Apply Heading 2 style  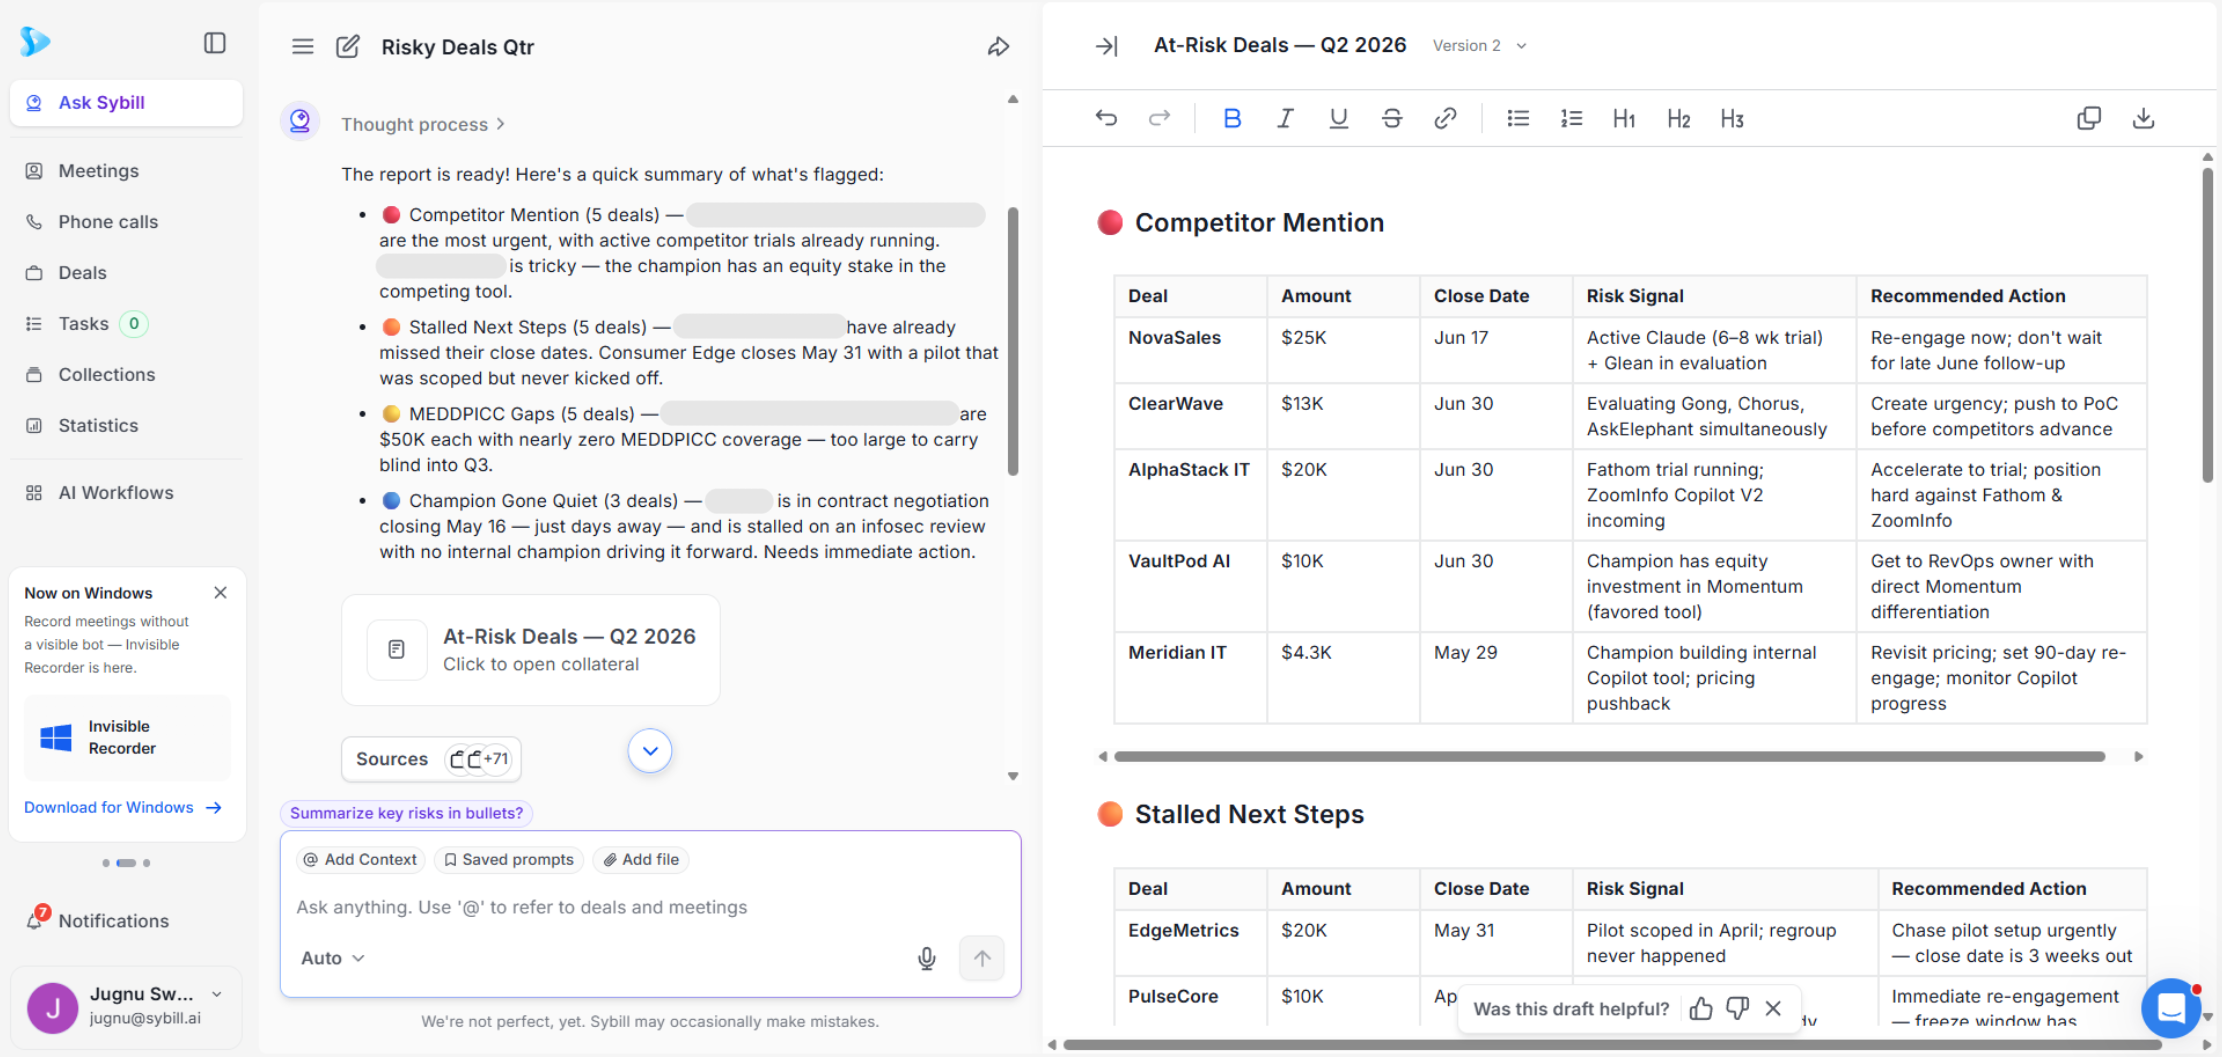(1678, 119)
